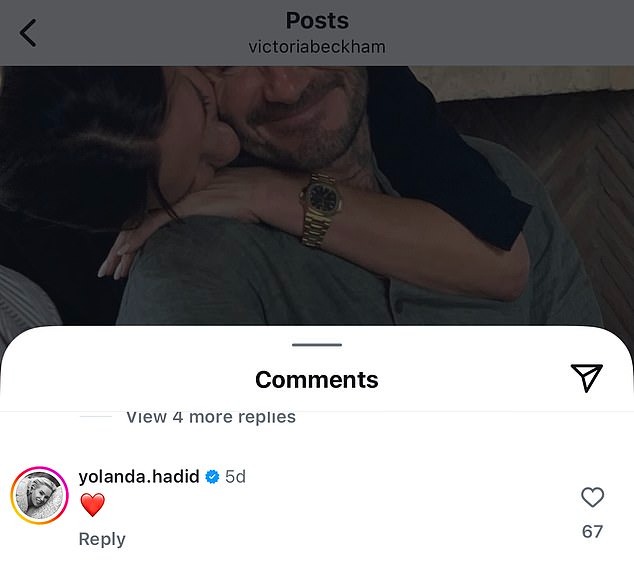Click the 5d comment timestamp
This screenshot has width=634, height=573.
point(235,477)
